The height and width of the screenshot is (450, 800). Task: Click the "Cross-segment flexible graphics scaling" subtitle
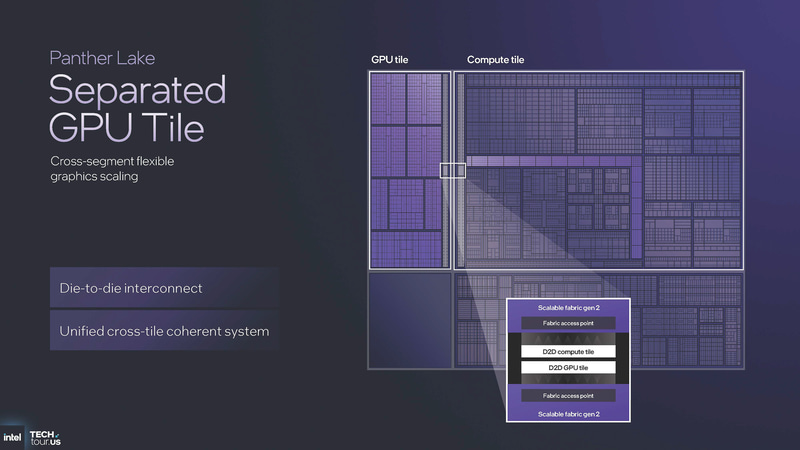coord(112,169)
